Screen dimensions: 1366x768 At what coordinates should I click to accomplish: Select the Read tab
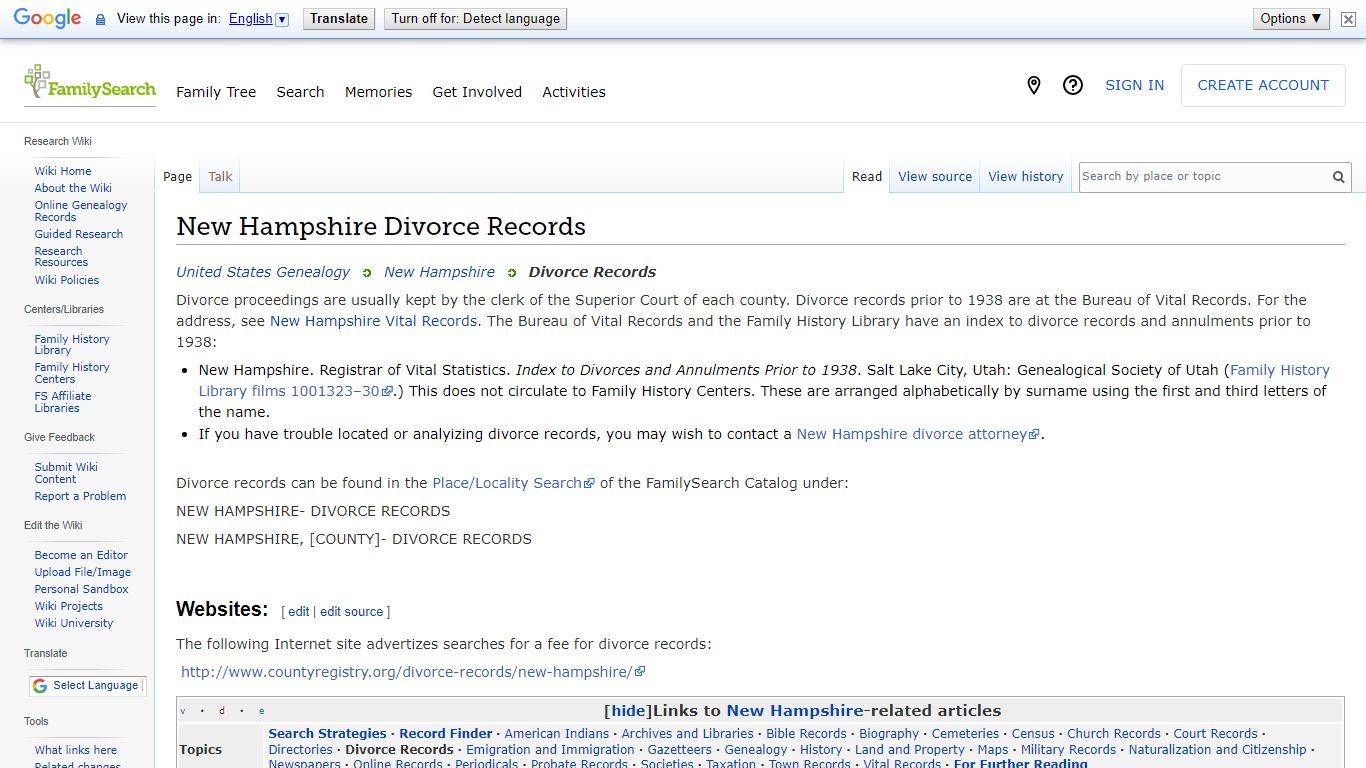[867, 177]
